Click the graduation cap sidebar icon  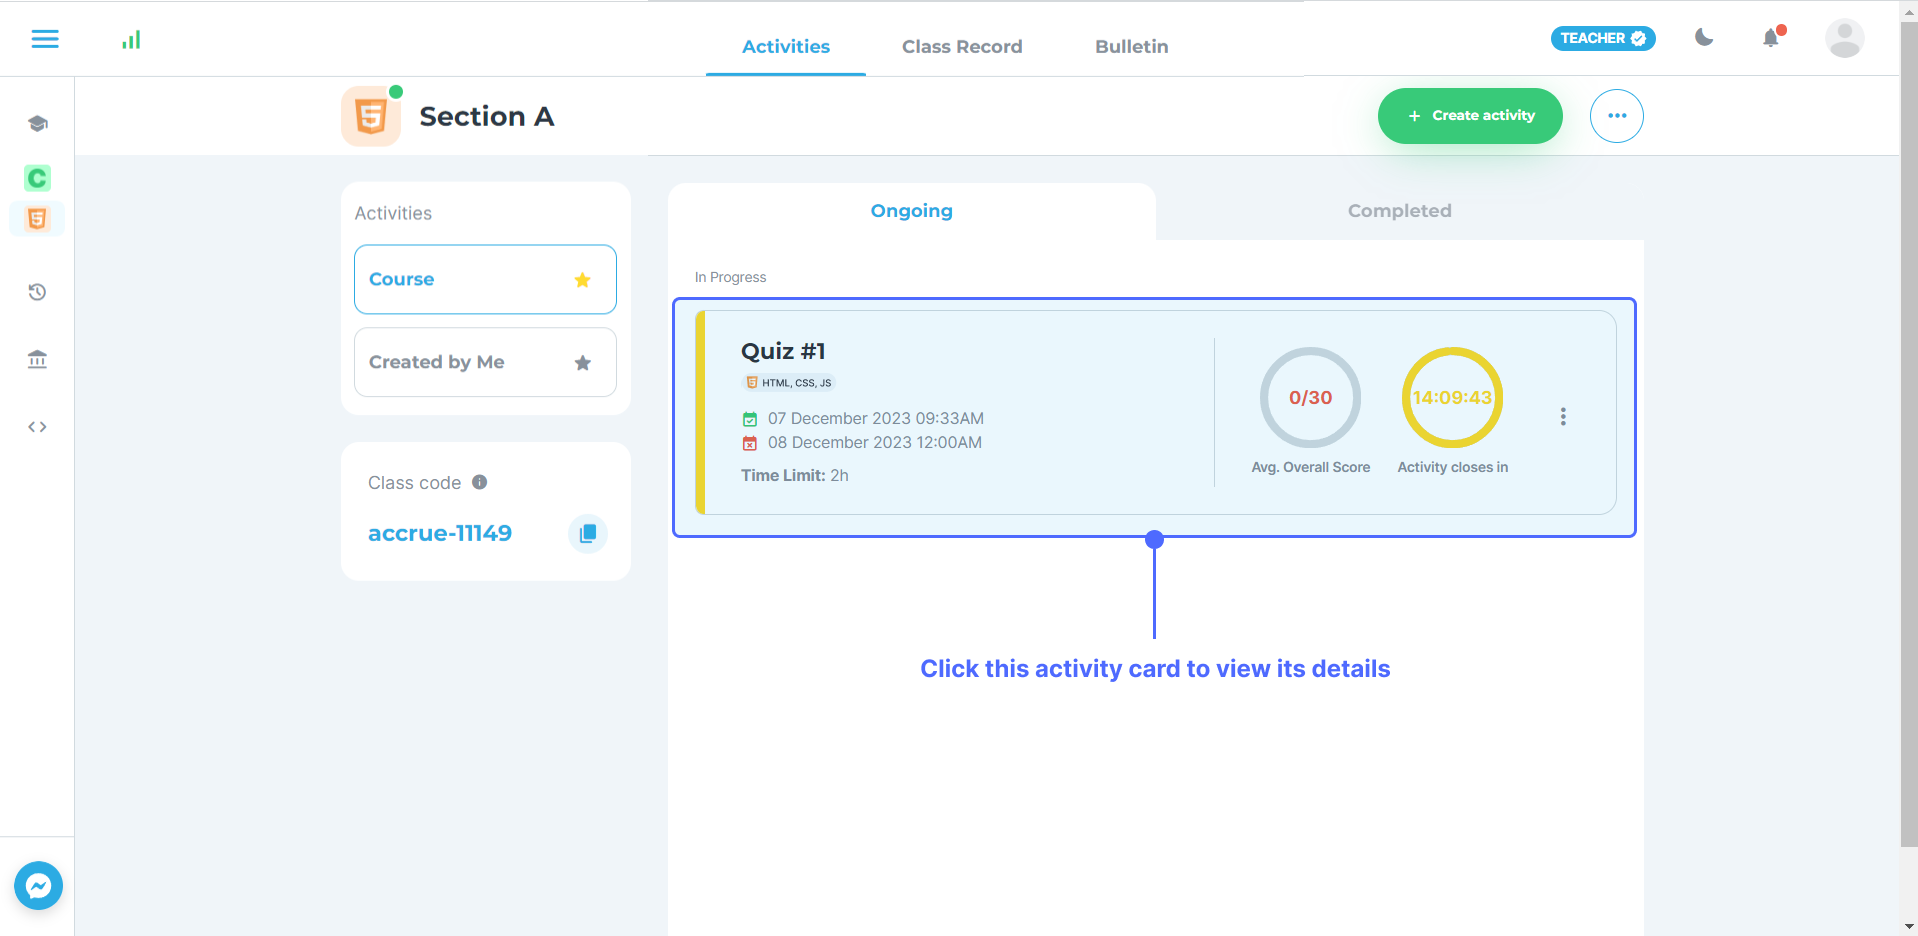pyautogui.click(x=38, y=124)
